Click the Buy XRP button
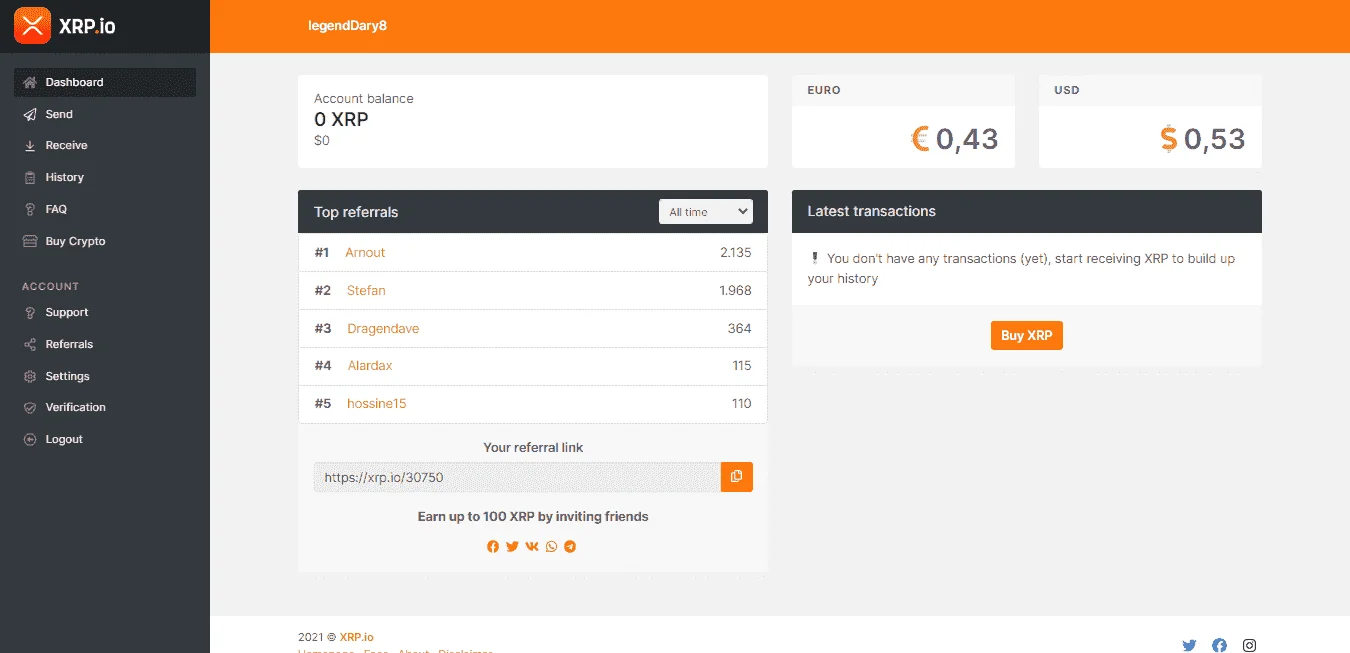Screen dimensions: 1350x653 1027,335
